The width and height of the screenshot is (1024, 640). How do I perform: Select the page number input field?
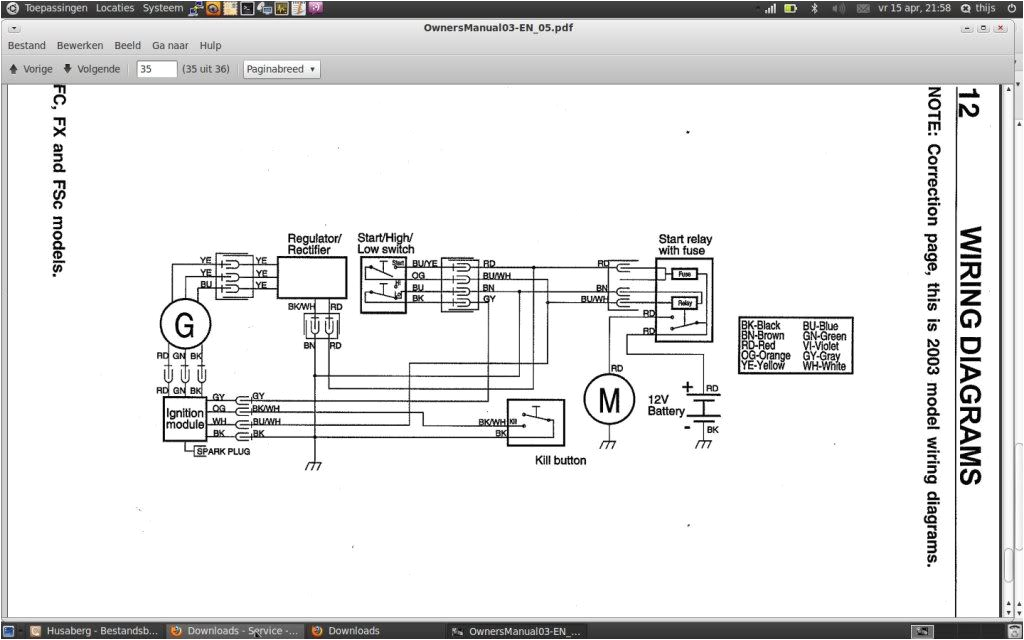(155, 69)
